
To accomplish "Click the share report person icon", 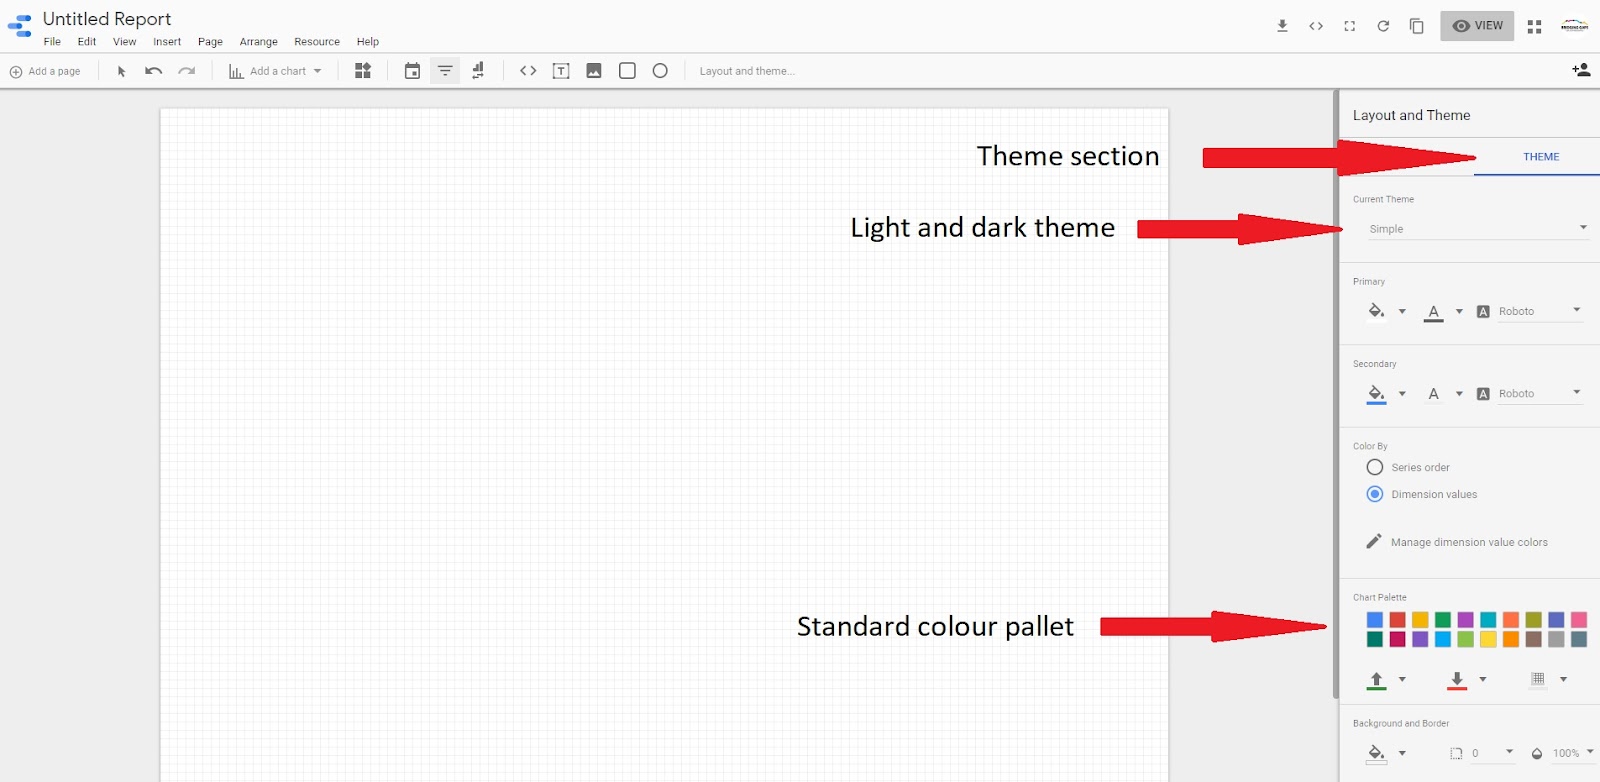I will 1581,70.
